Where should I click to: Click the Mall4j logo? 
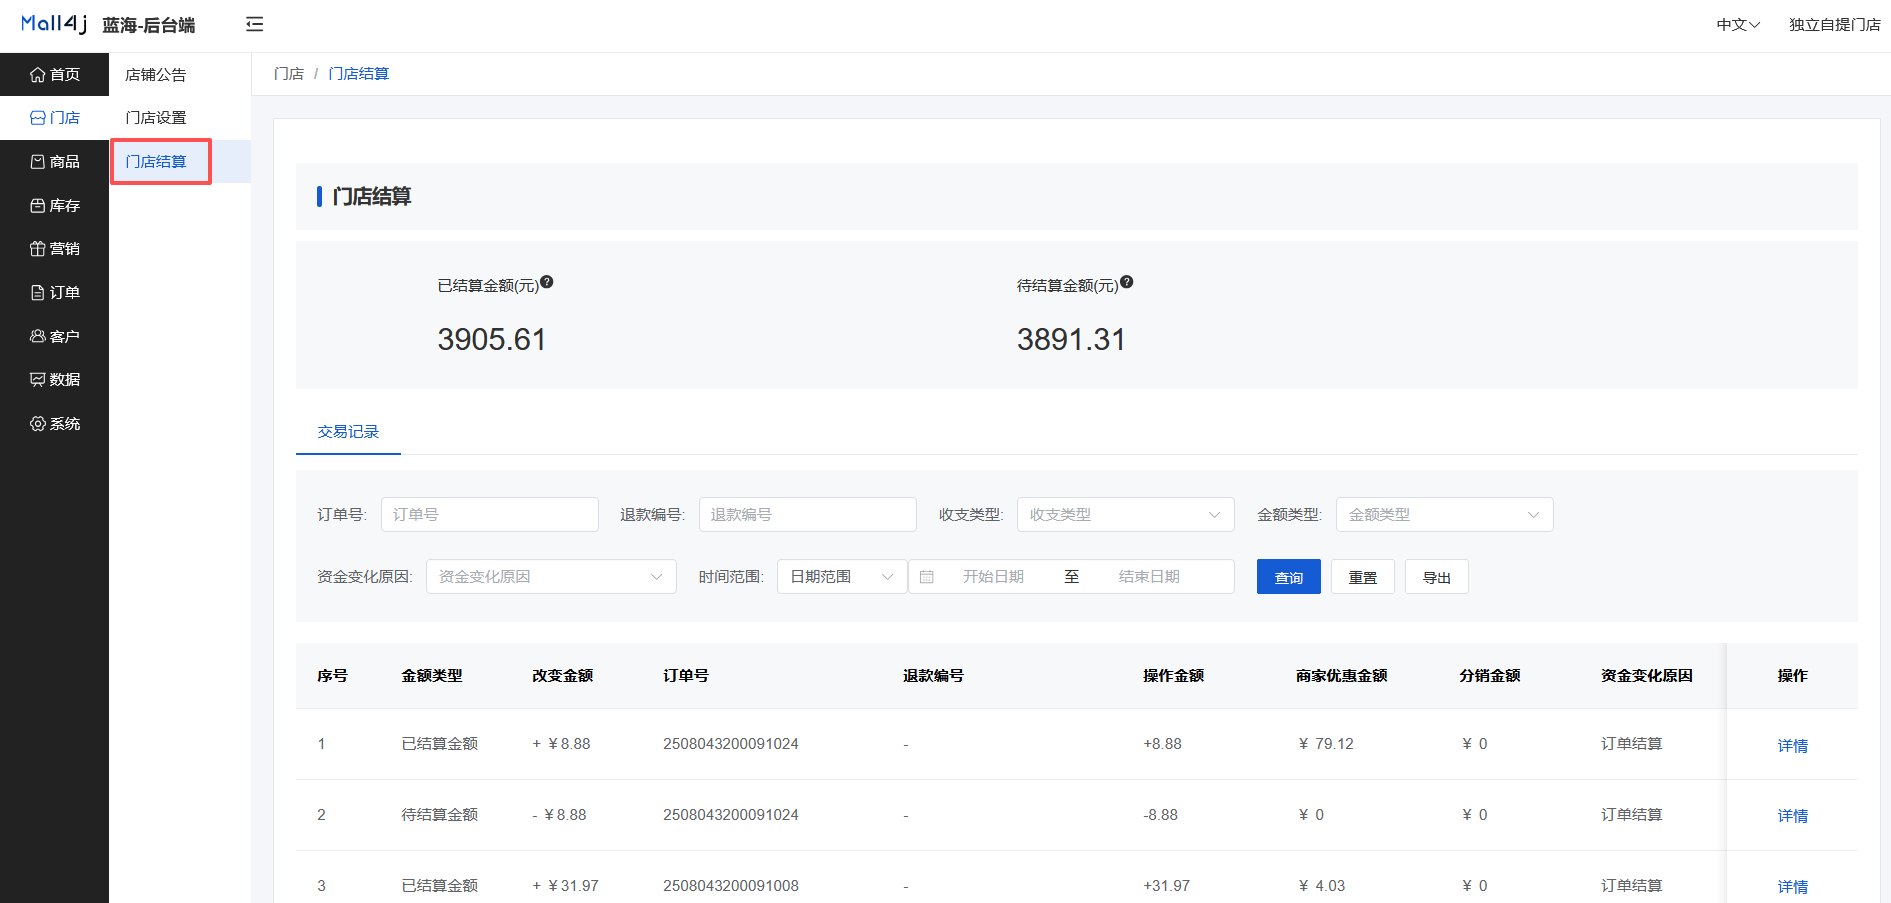click(54, 24)
